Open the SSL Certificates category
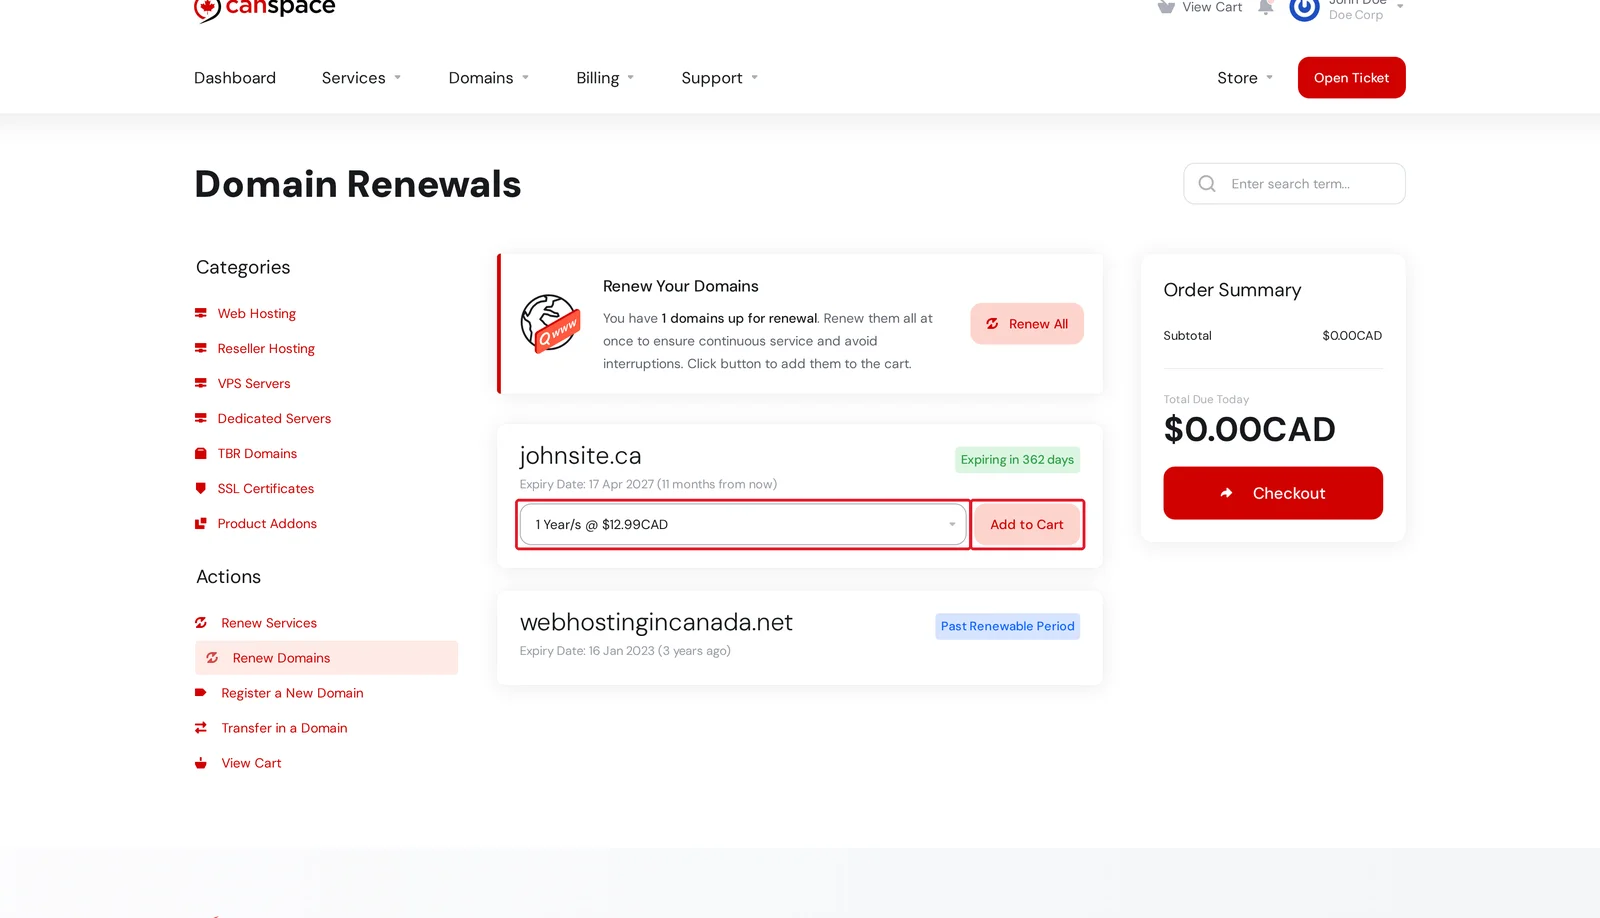Image resolution: width=1600 pixels, height=918 pixels. [x=266, y=488]
